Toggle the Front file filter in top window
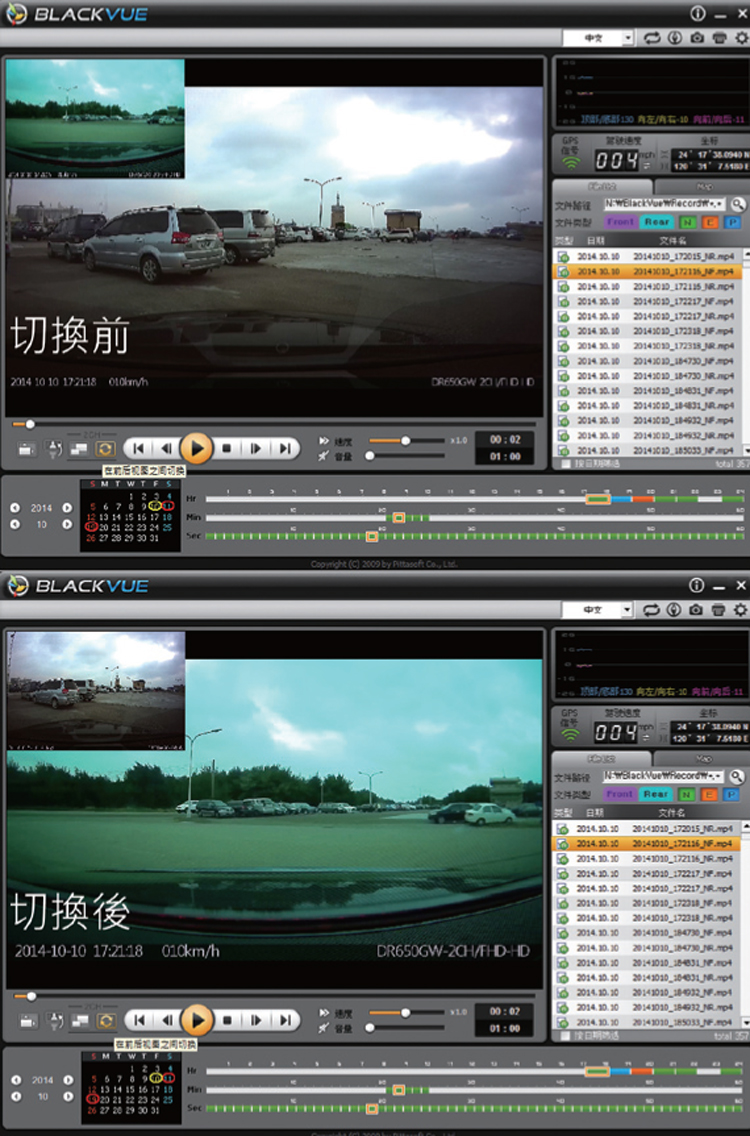The height and width of the screenshot is (1136, 750). (x=620, y=222)
